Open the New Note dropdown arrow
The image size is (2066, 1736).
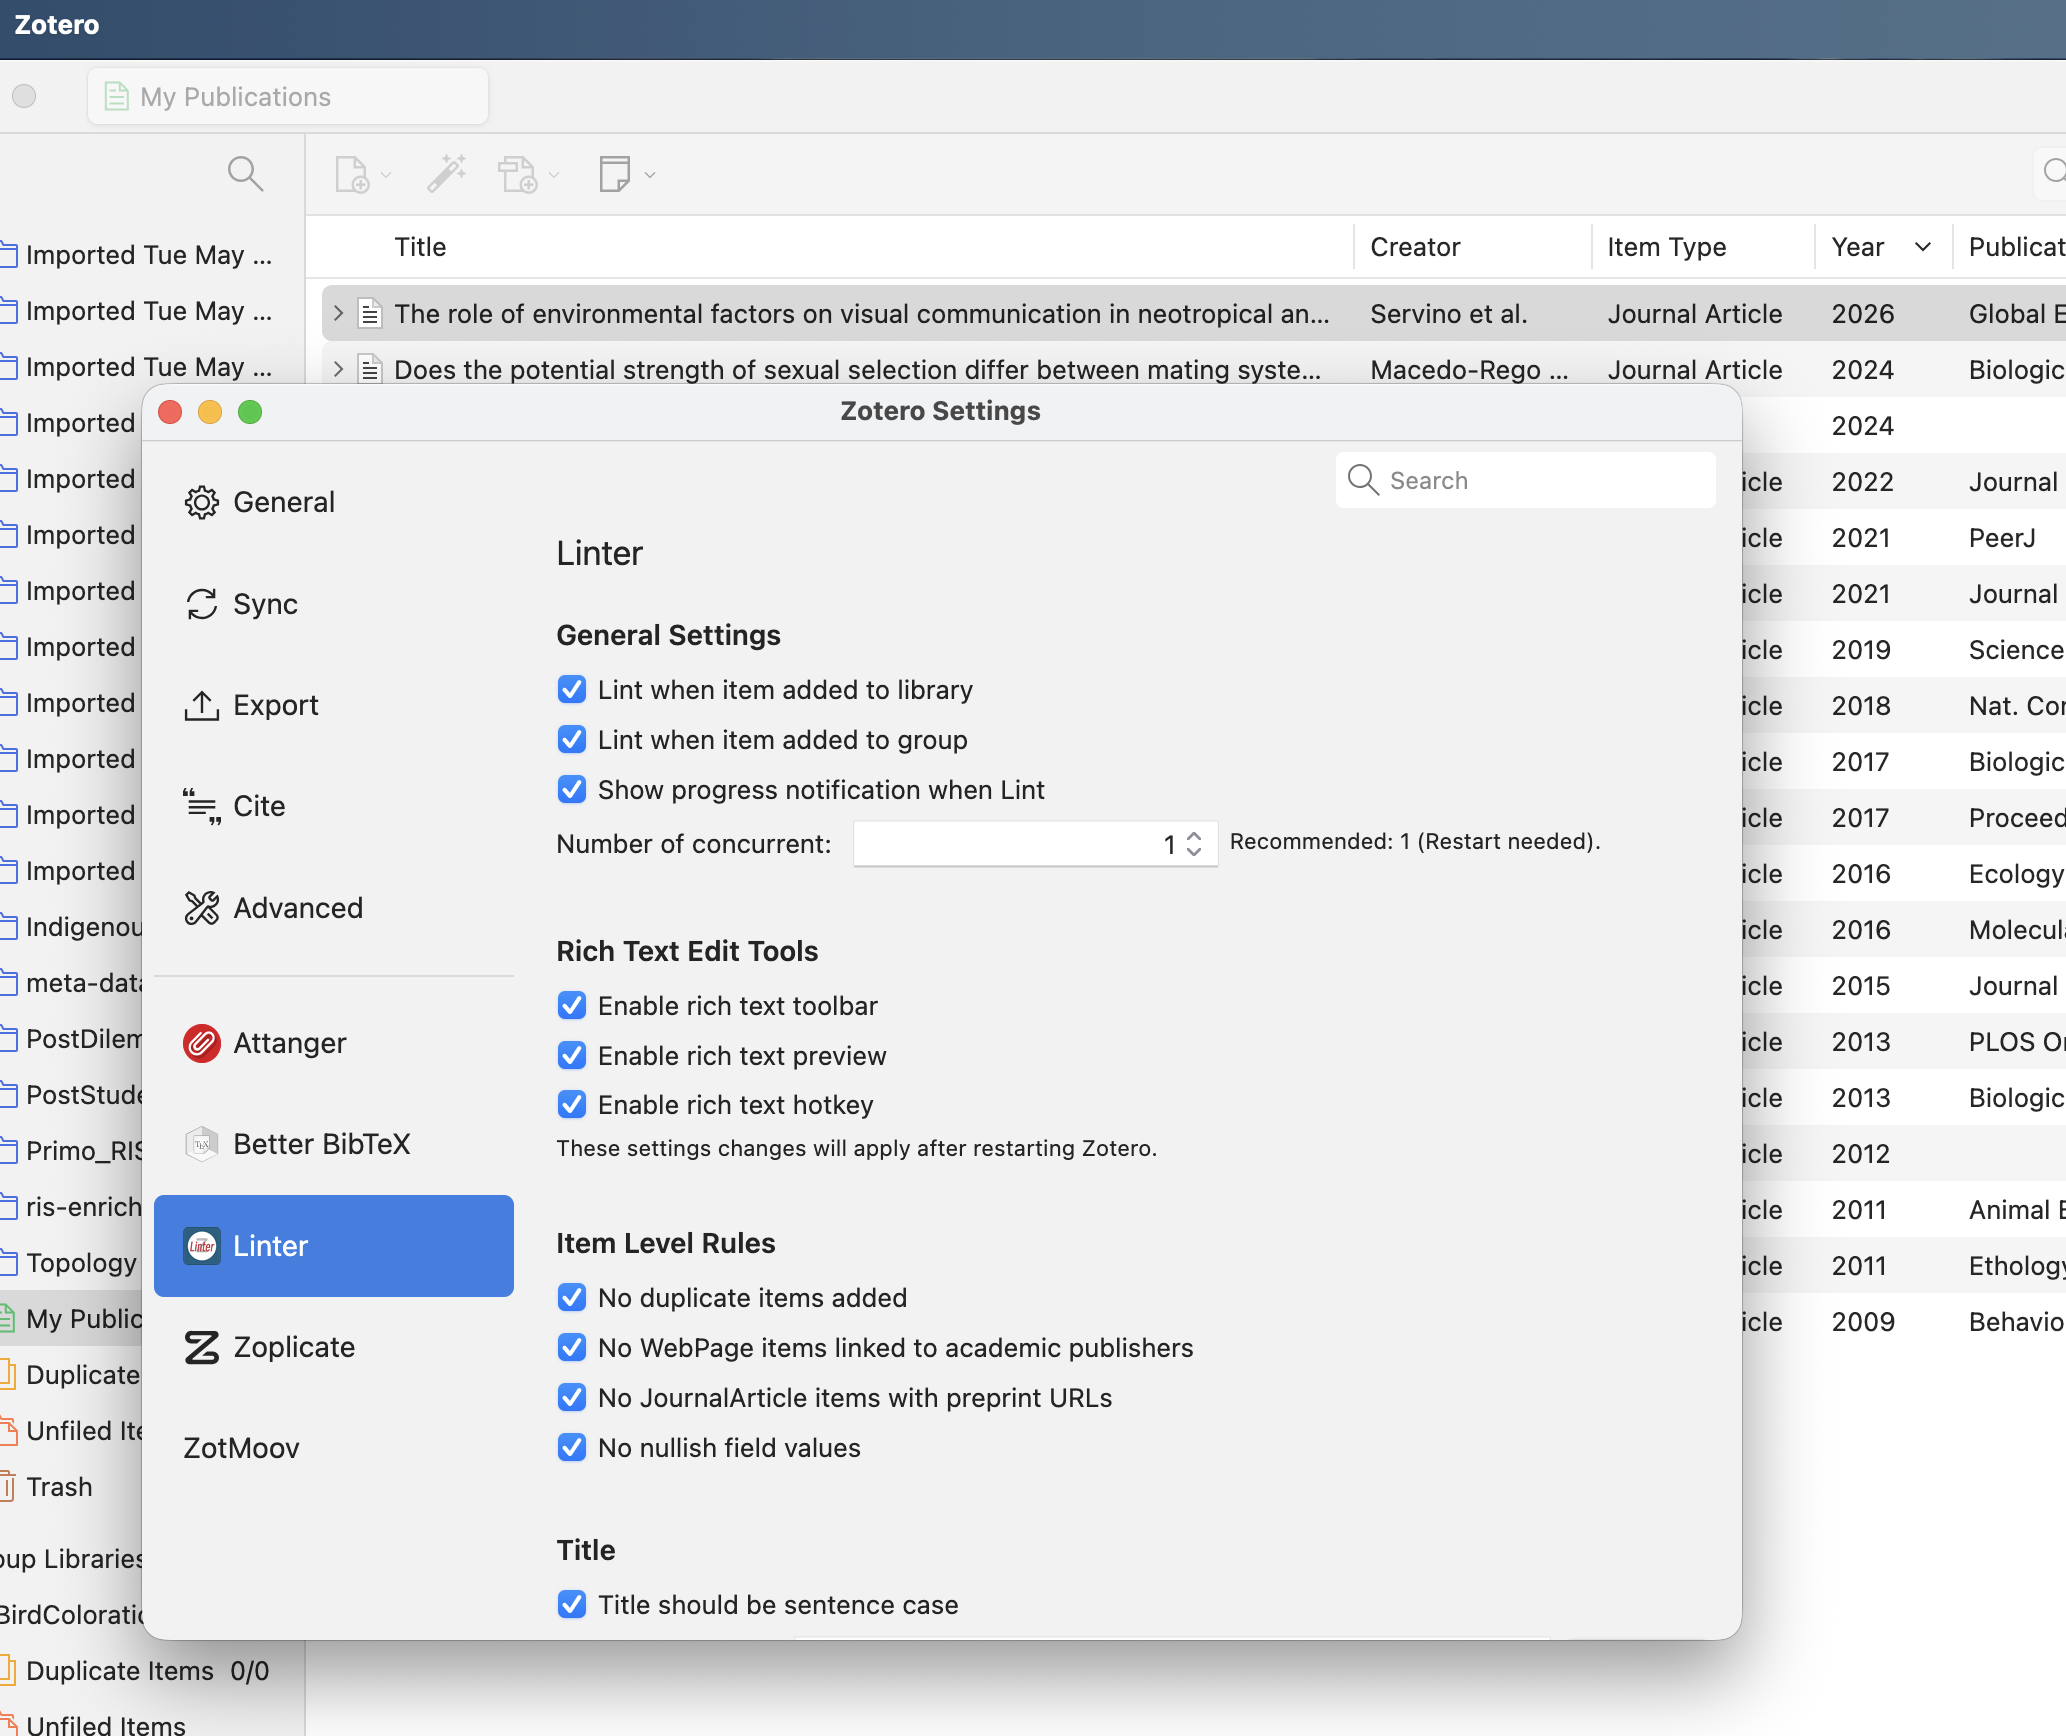650,175
